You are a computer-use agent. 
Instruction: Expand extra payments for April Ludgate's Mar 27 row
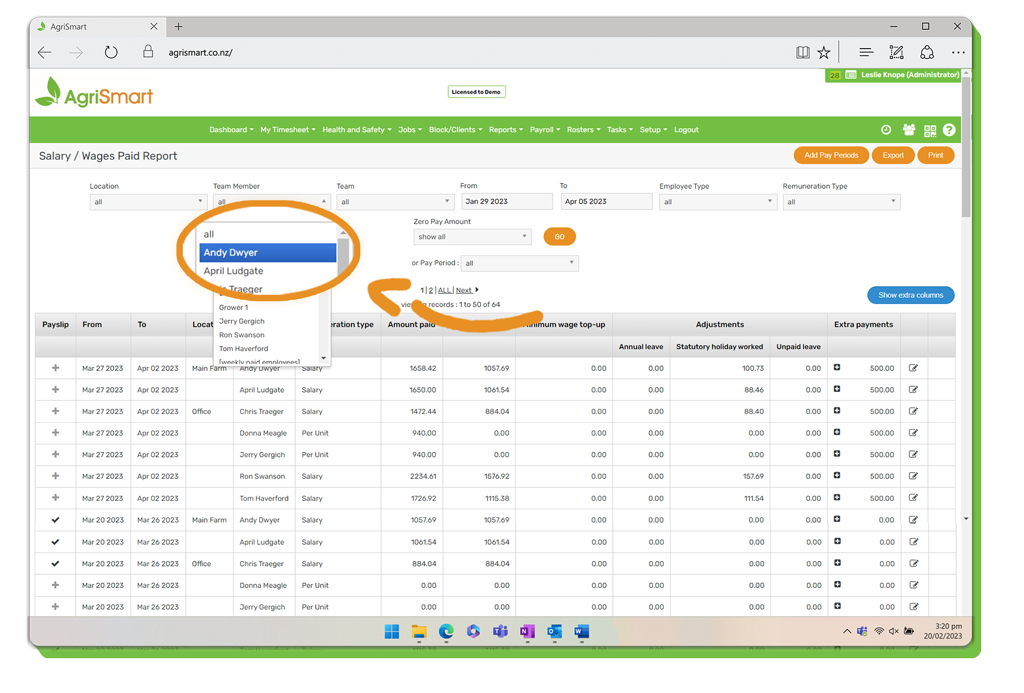pos(837,390)
